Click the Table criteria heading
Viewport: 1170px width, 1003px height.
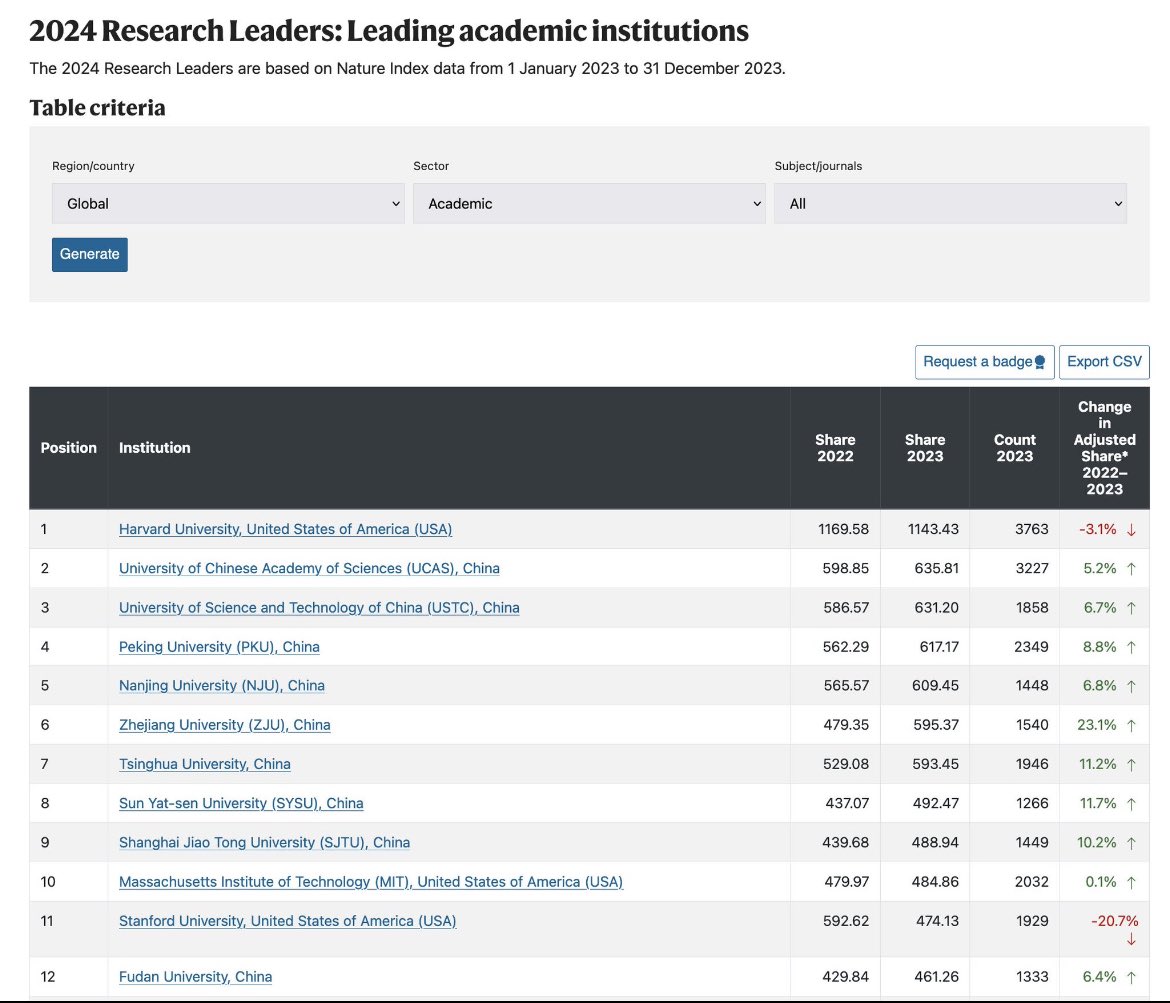[97, 107]
